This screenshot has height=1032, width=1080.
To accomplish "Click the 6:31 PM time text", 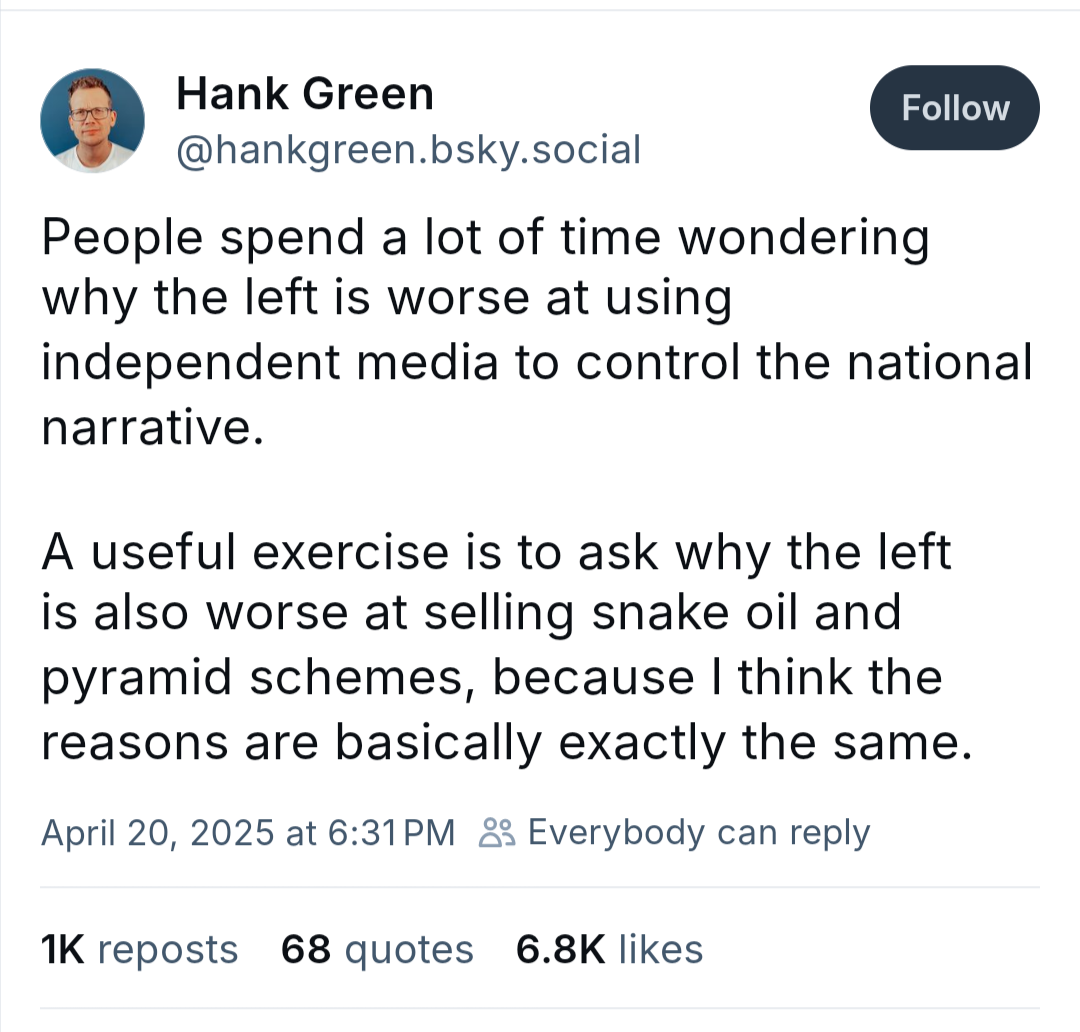I will [x=391, y=832].
